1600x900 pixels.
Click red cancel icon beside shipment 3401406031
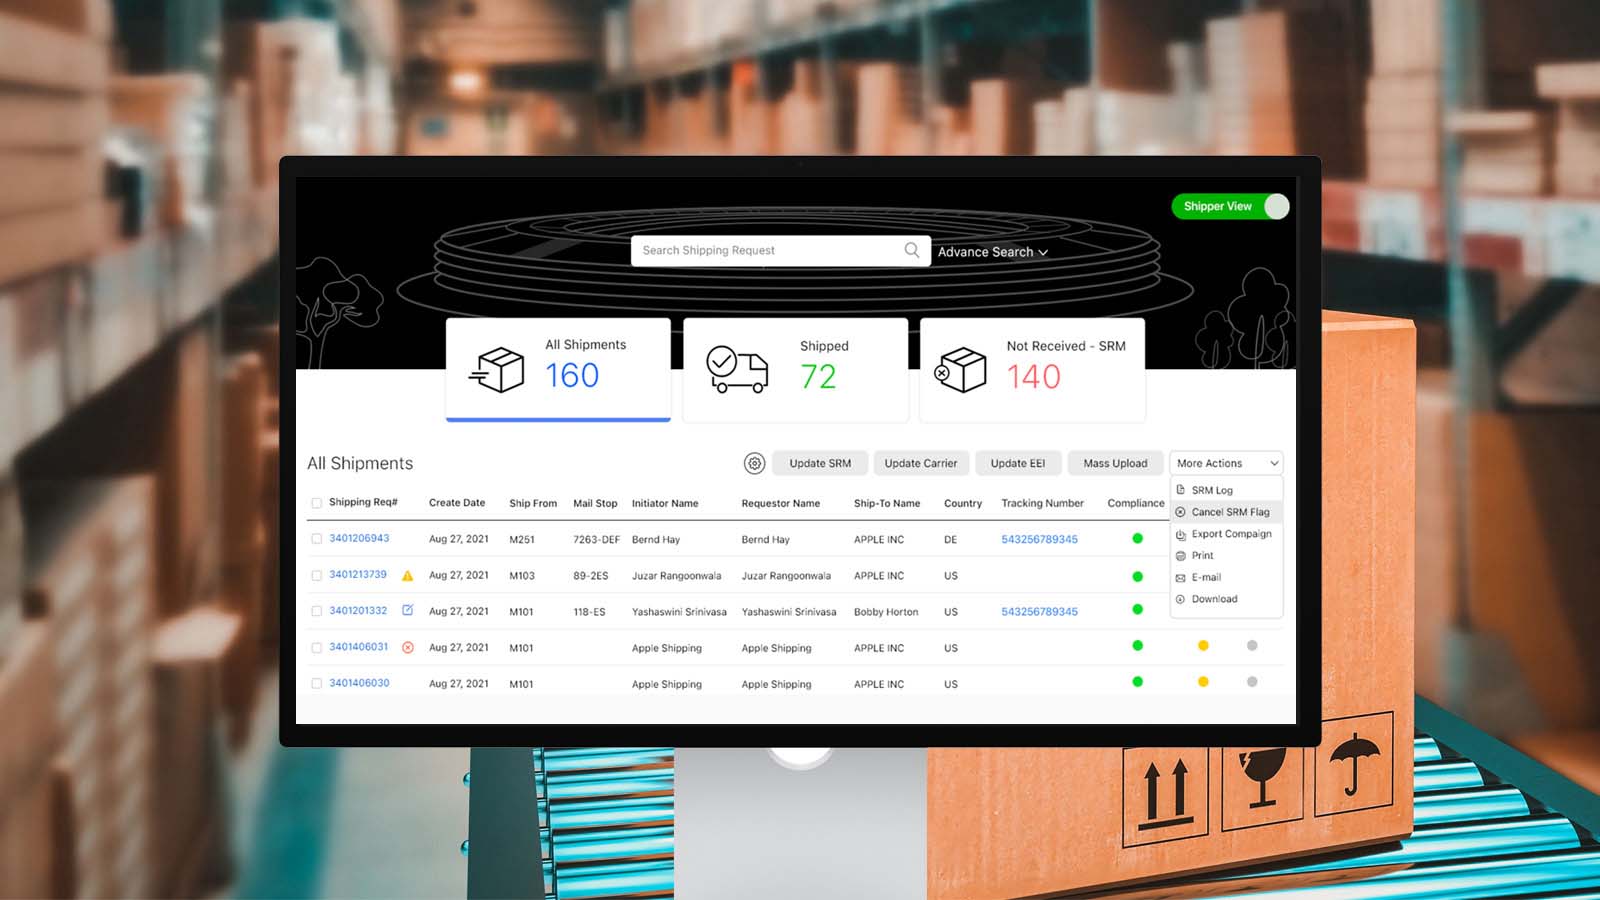pos(407,647)
